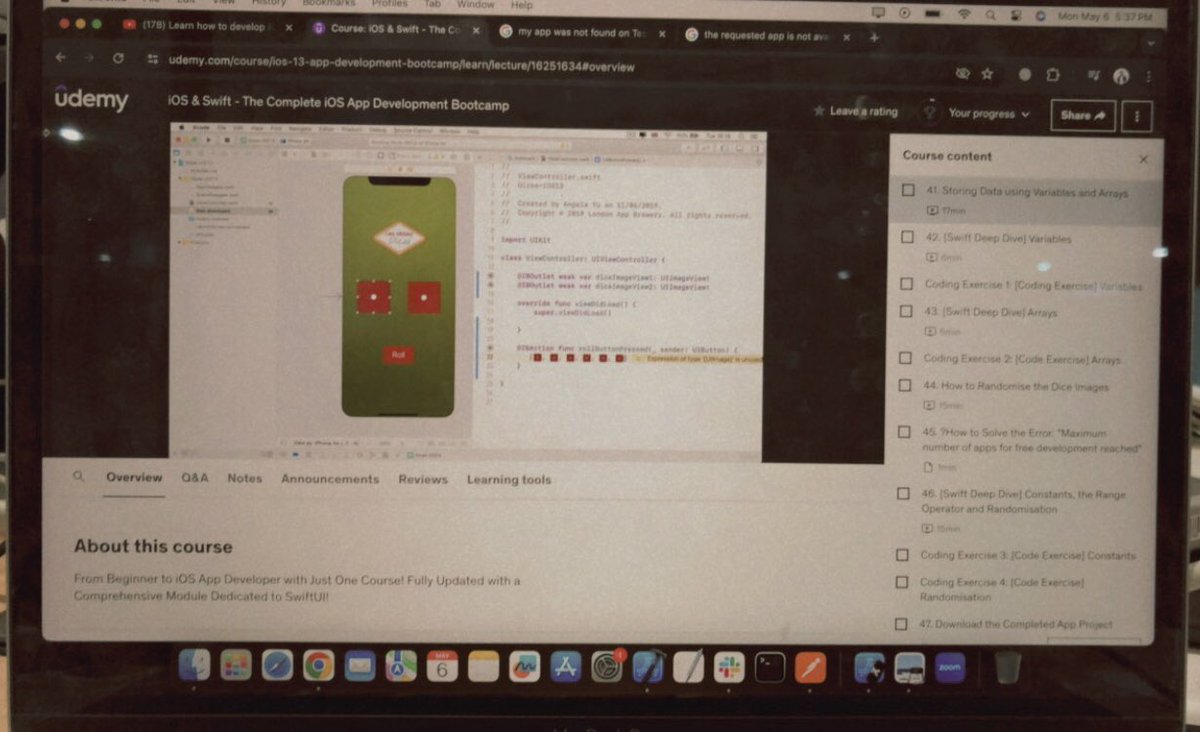Check Coding Exercise 2 Arrays as done
The image size is (1200, 732).
click(x=905, y=358)
